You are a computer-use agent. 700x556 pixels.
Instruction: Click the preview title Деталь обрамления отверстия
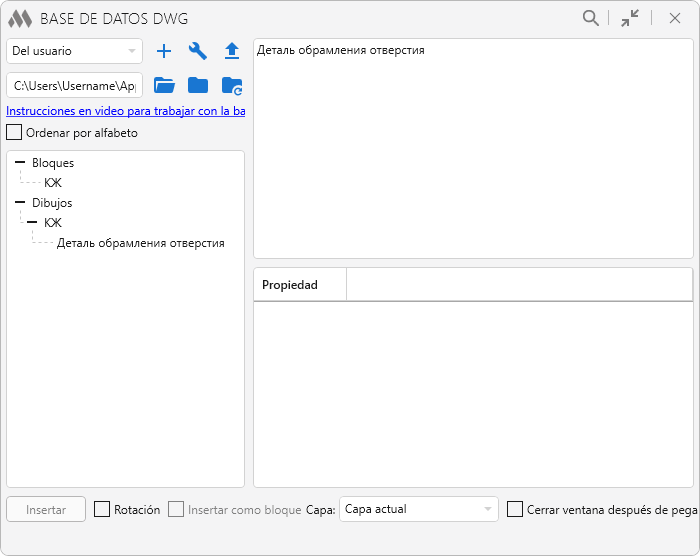[x=341, y=50]
